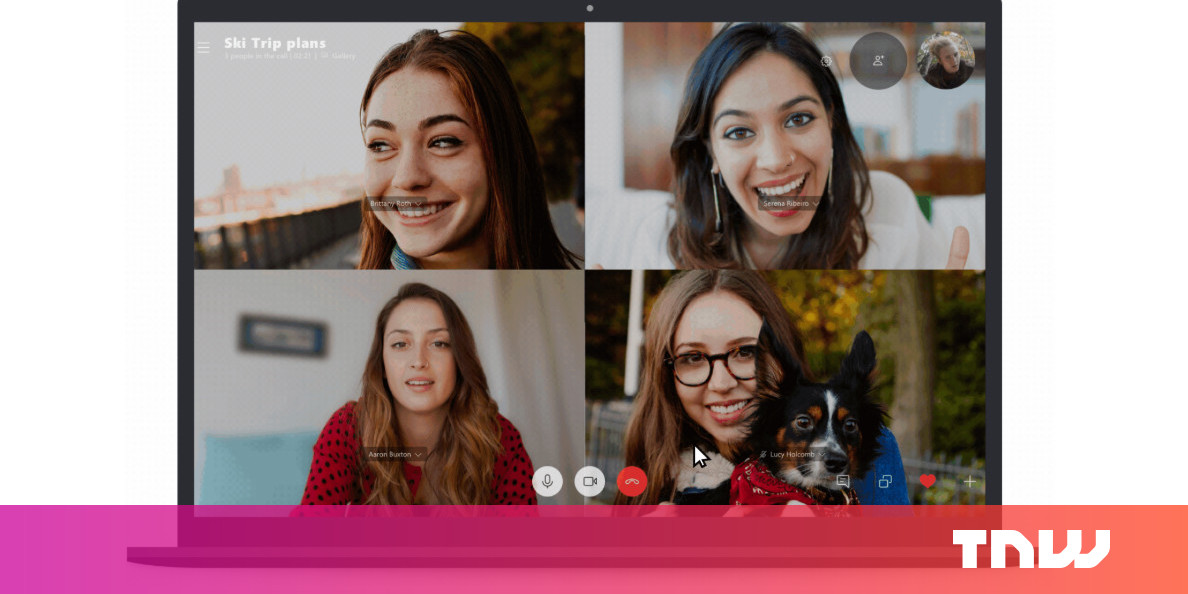Open the hamburger menu
The image size is (1188, 594).
pos(203,47)
